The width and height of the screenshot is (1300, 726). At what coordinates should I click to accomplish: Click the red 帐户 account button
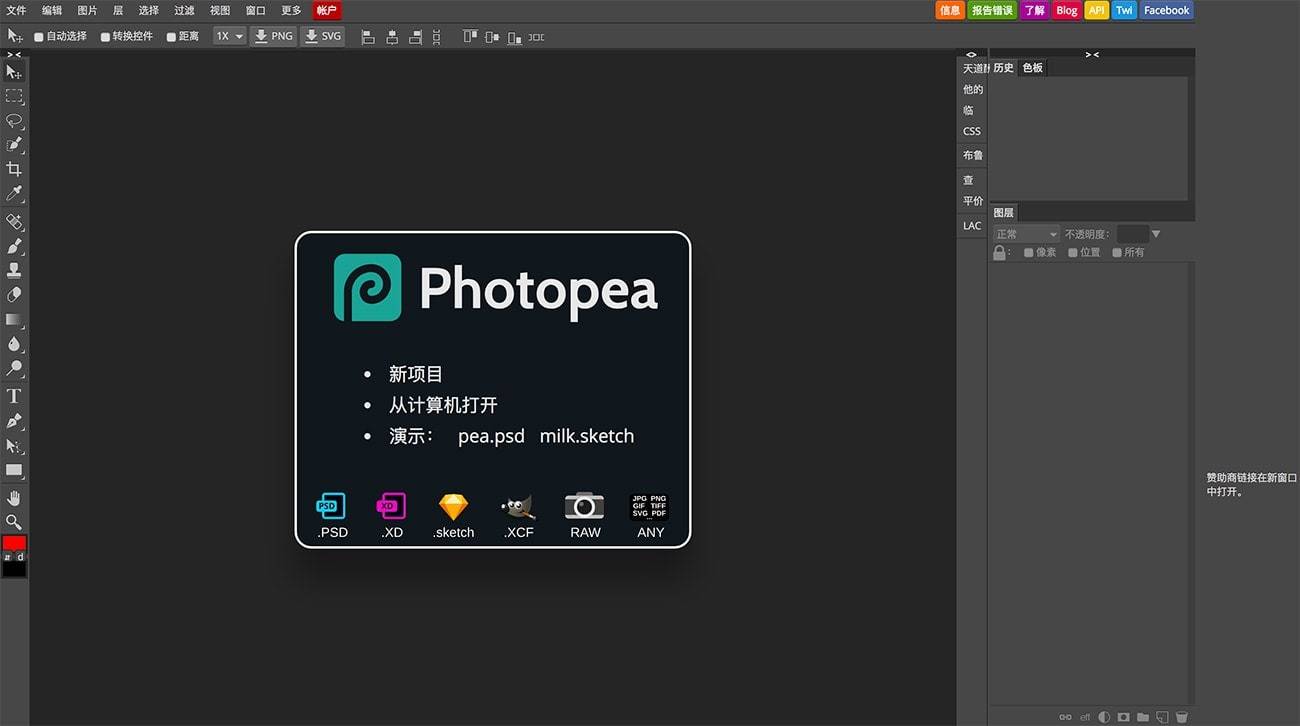click(x=327, y=11)
